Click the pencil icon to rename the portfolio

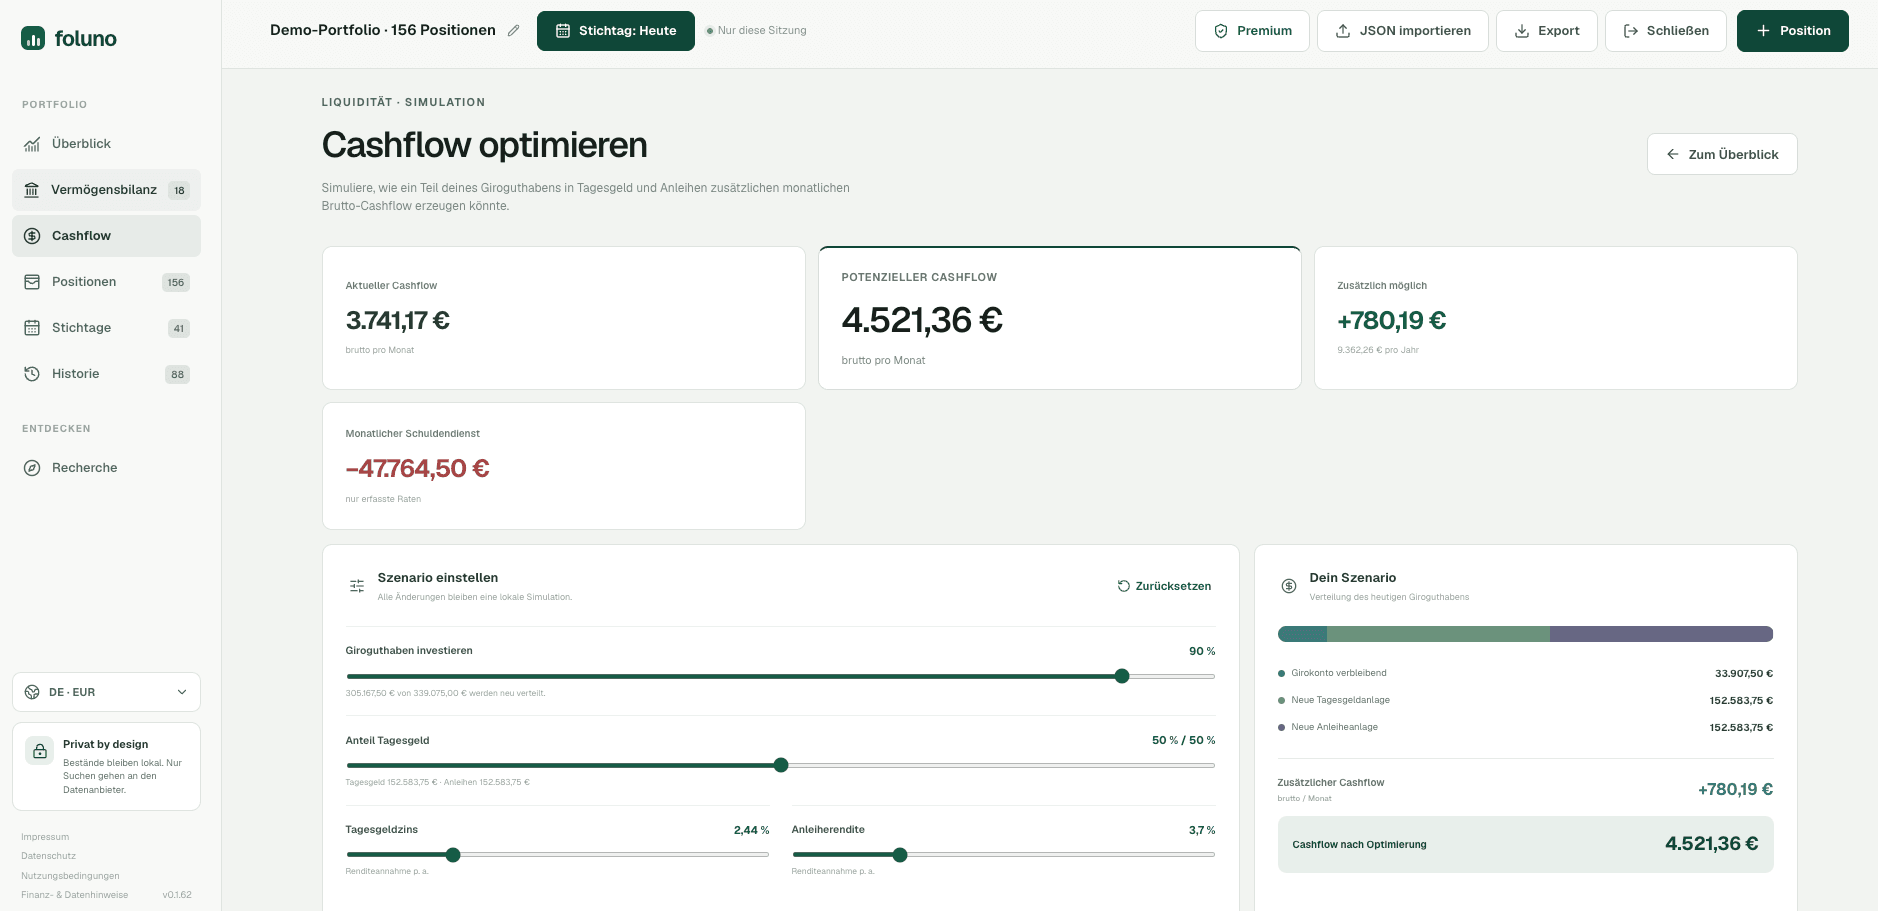click(x=513, y=31)
